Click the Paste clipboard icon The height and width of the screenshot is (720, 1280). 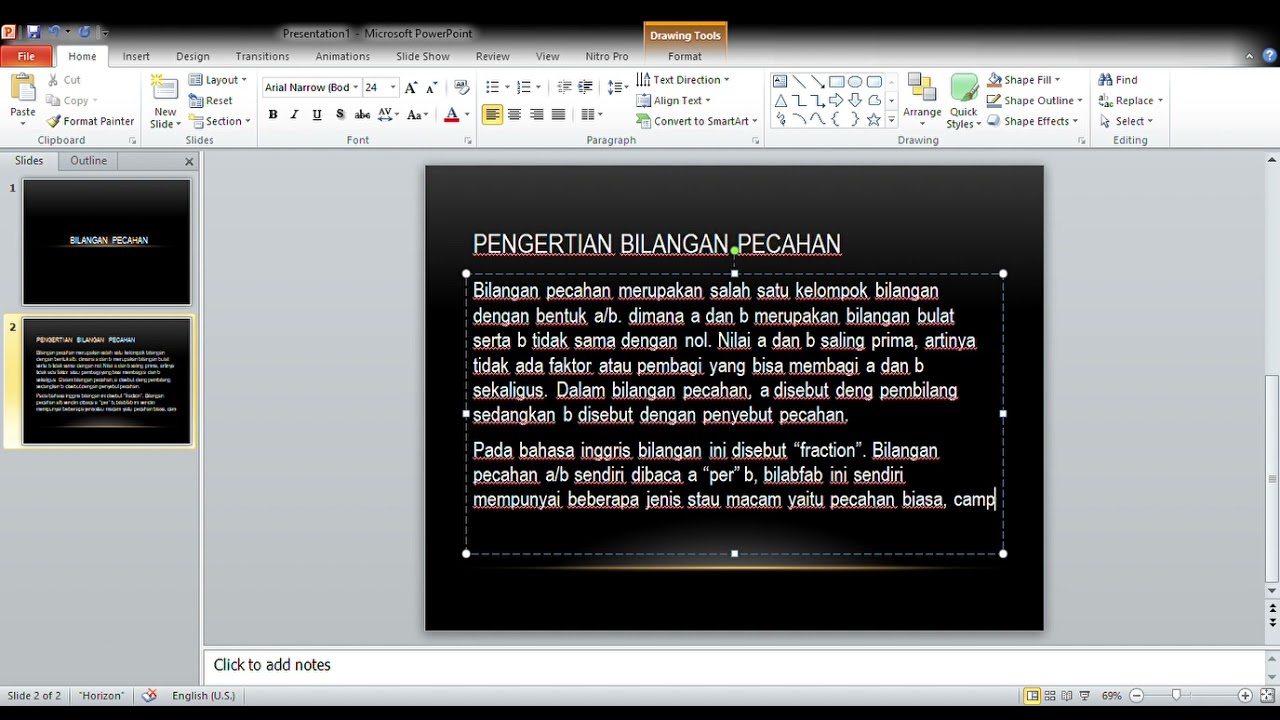click(x=23, y=89)
